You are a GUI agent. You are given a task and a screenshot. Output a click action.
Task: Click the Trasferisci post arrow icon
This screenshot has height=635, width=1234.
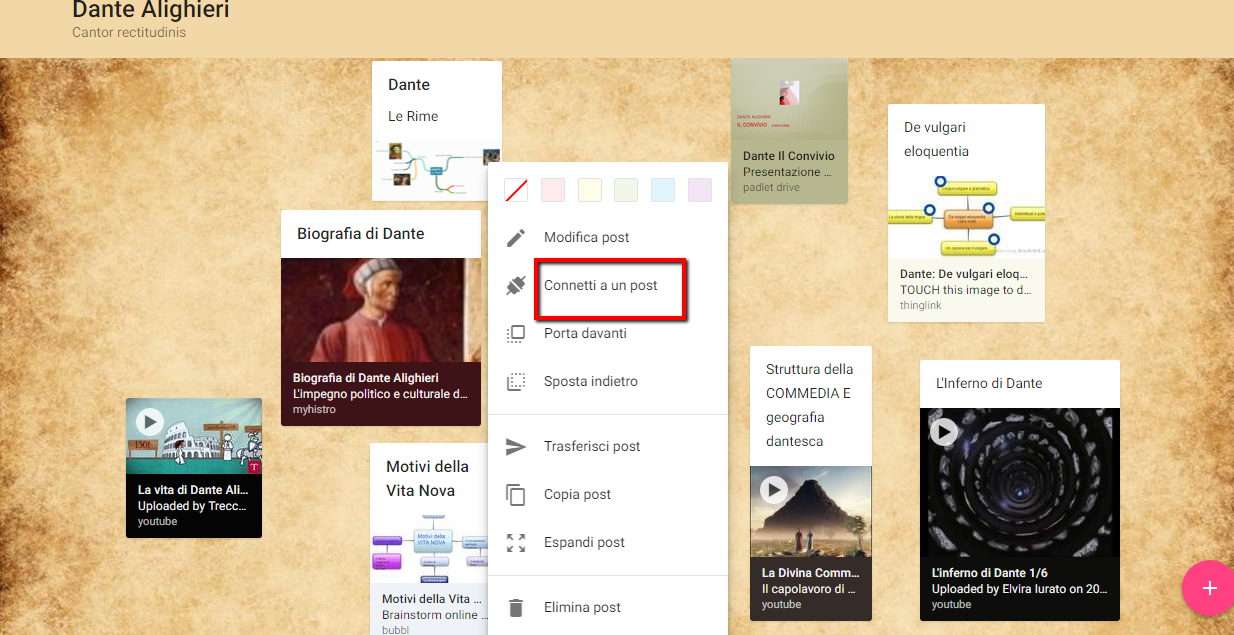(516, 446)
